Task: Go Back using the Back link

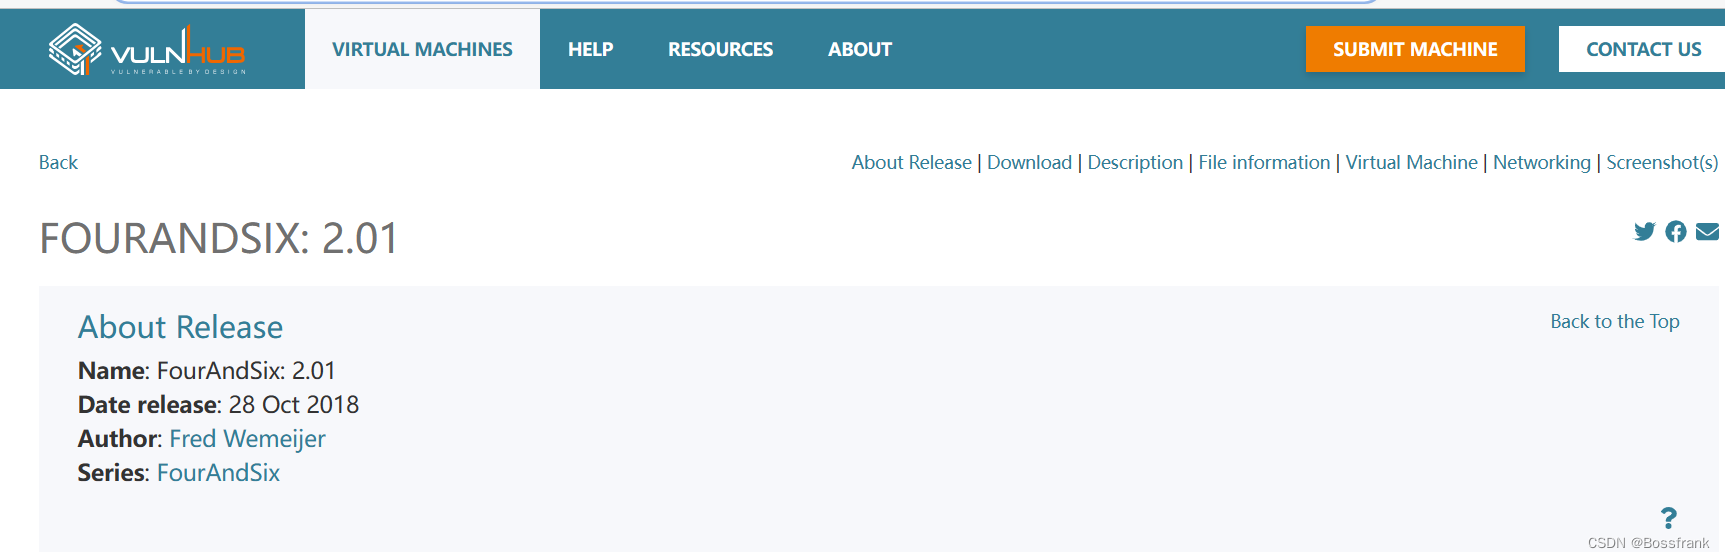Action: click(x=58, y=162)
